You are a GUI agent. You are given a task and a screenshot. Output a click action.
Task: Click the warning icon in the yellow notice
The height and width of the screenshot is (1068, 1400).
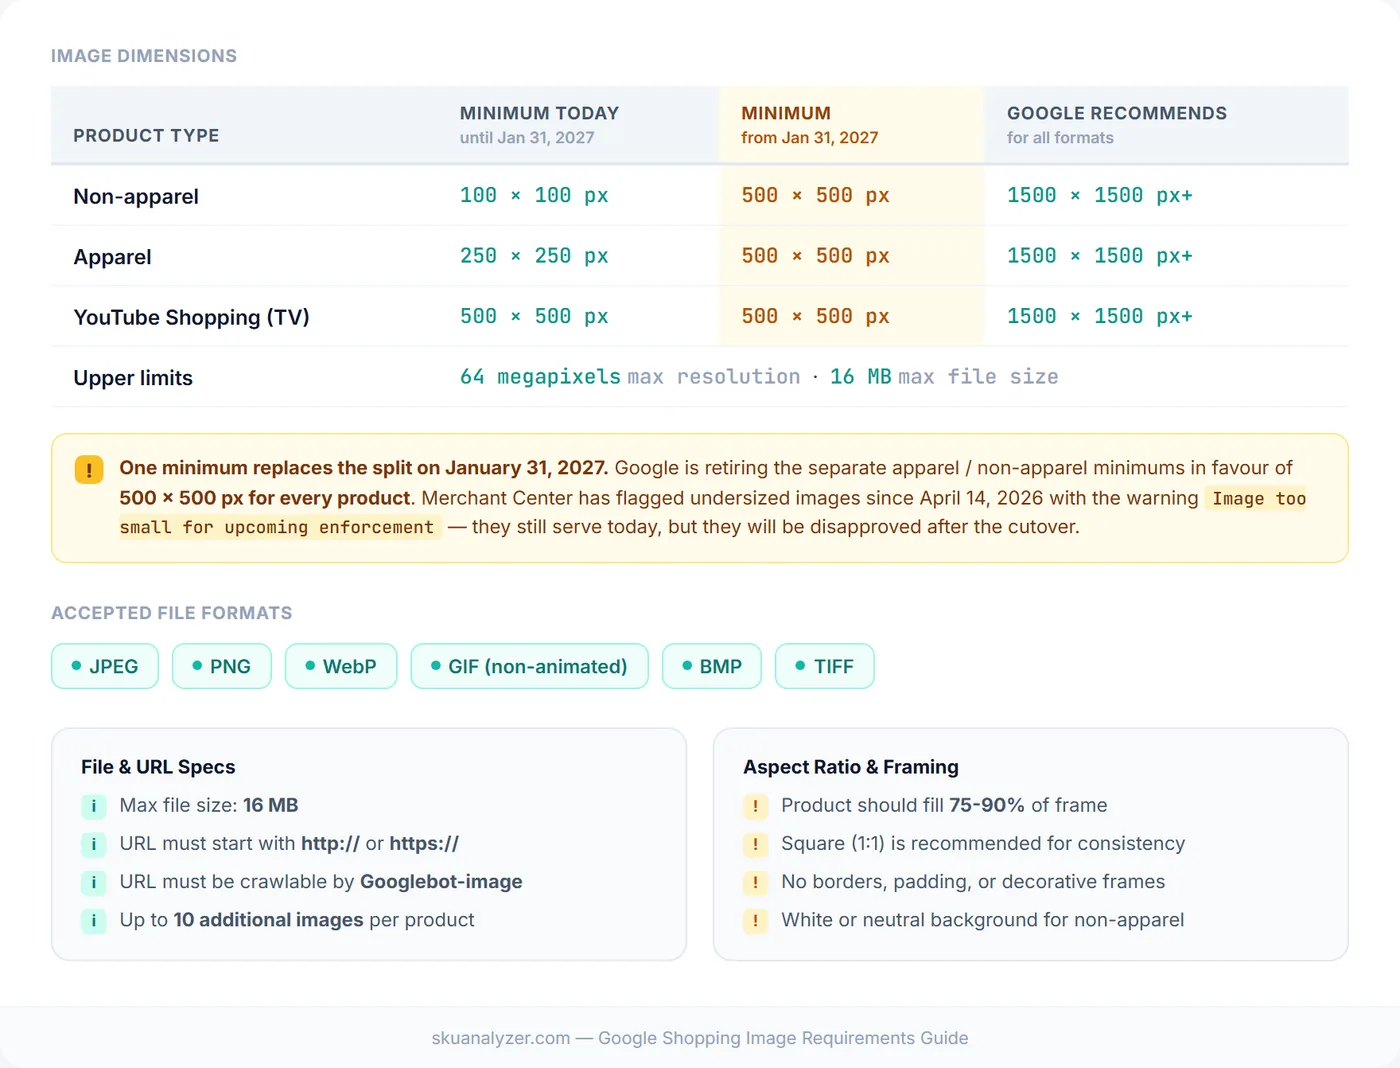89,469
